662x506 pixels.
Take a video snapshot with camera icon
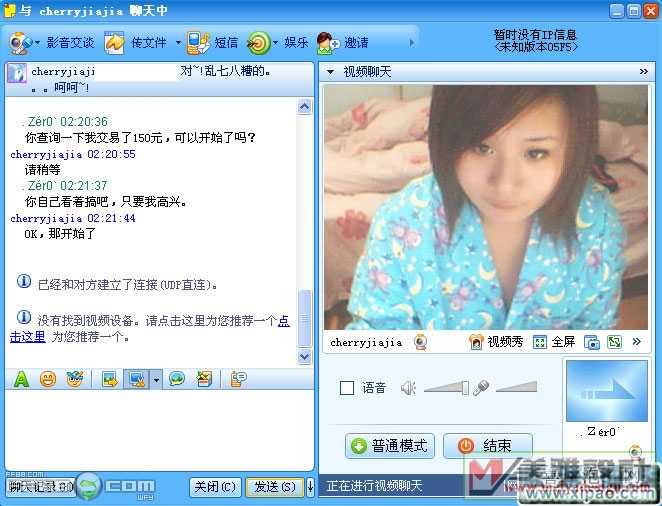tap(591, 342)
